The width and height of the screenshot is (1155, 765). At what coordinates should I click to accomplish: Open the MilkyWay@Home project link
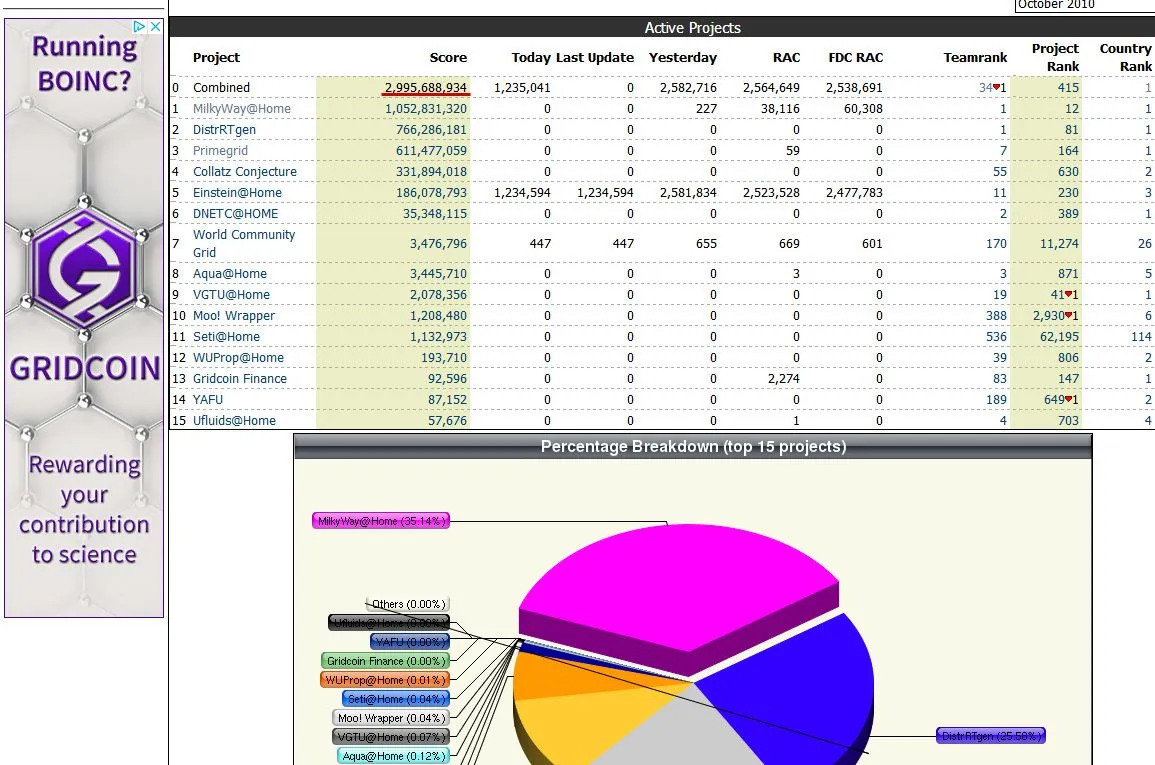[x=242, y=108]
